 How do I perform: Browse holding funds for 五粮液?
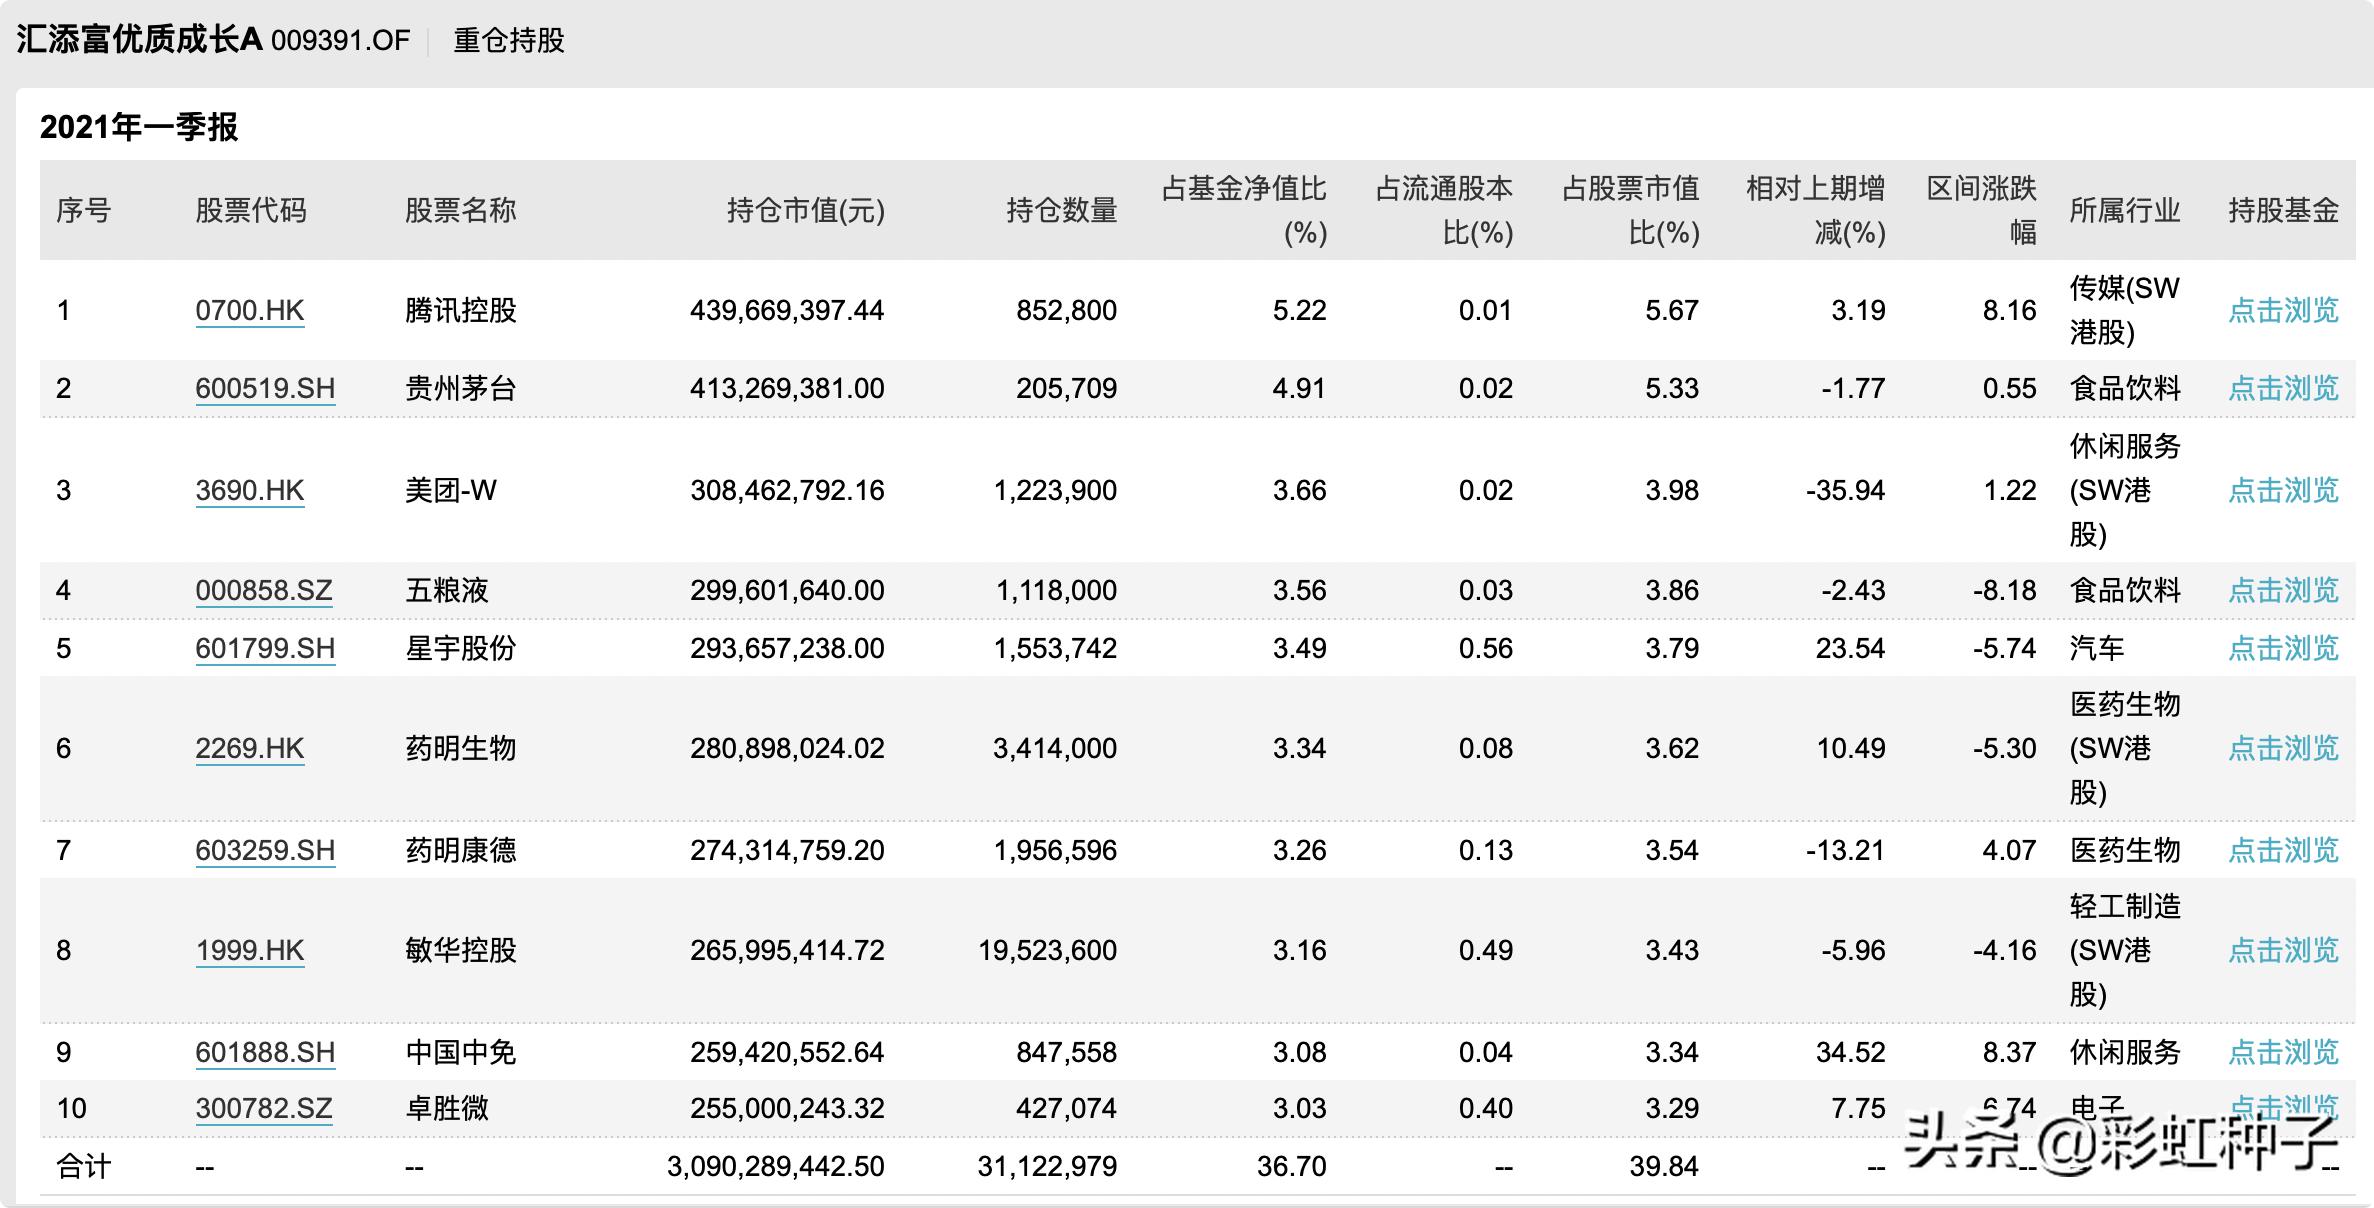click(2283, 590)
